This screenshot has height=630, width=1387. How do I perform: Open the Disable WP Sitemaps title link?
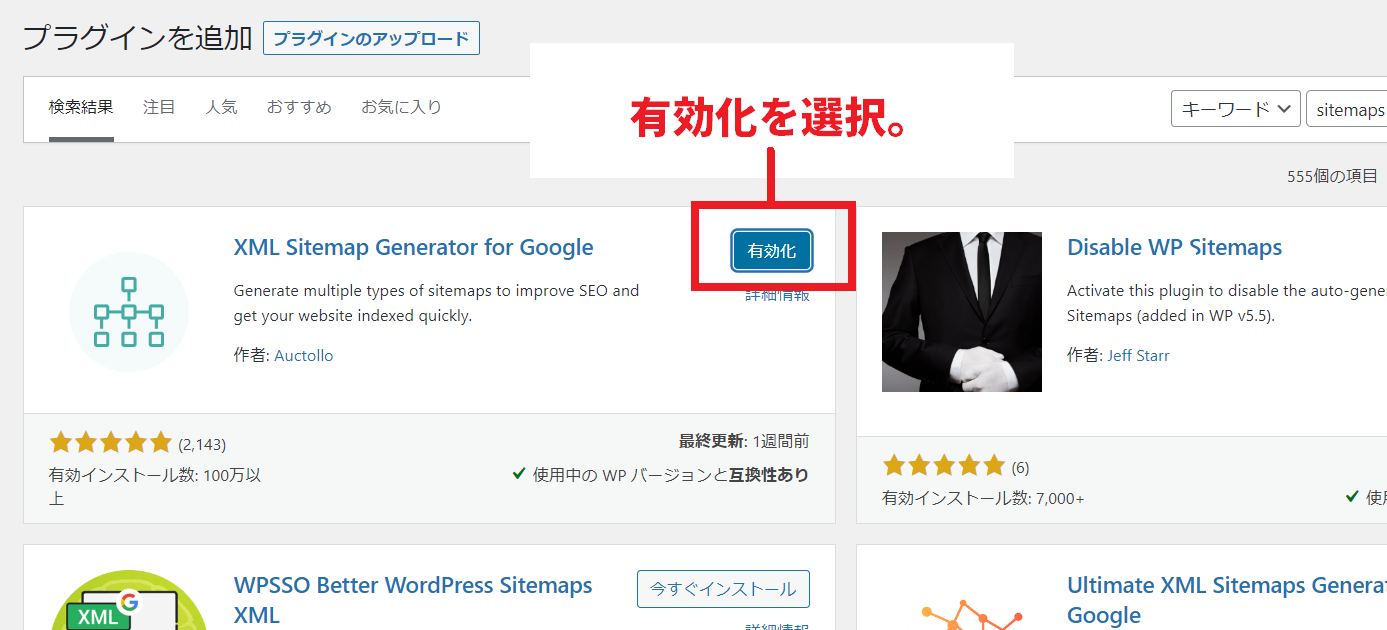point(1174,247)
